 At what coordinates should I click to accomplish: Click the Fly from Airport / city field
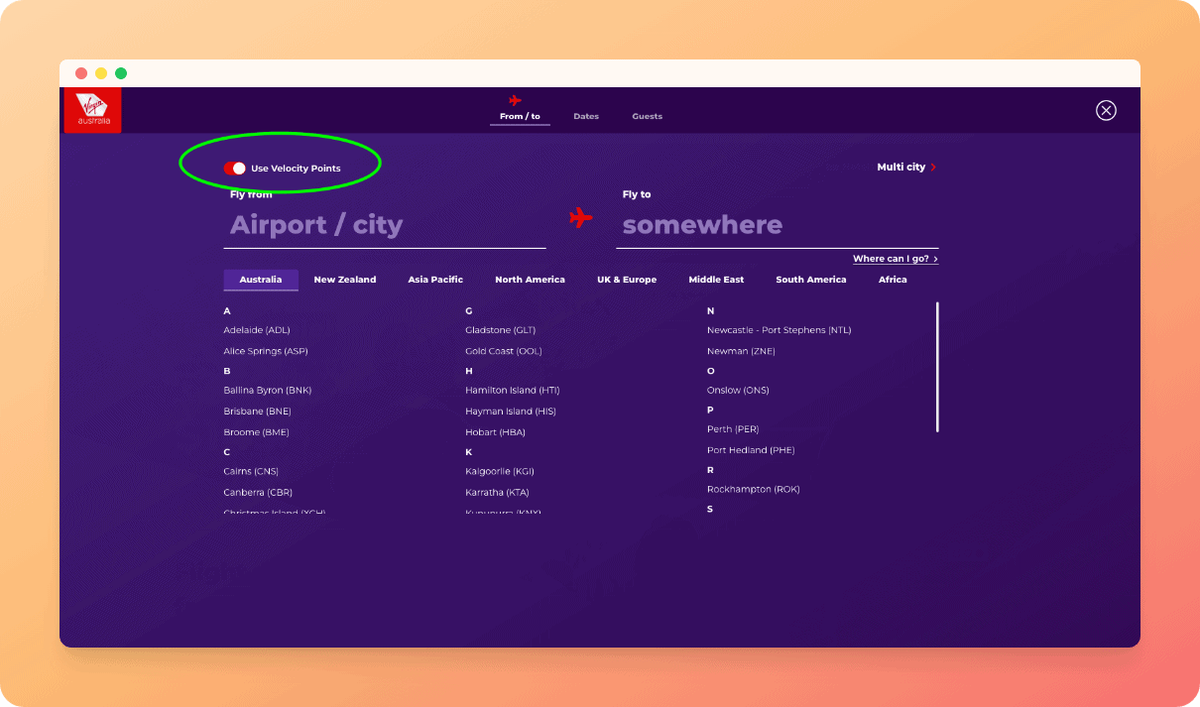(316, 225)
